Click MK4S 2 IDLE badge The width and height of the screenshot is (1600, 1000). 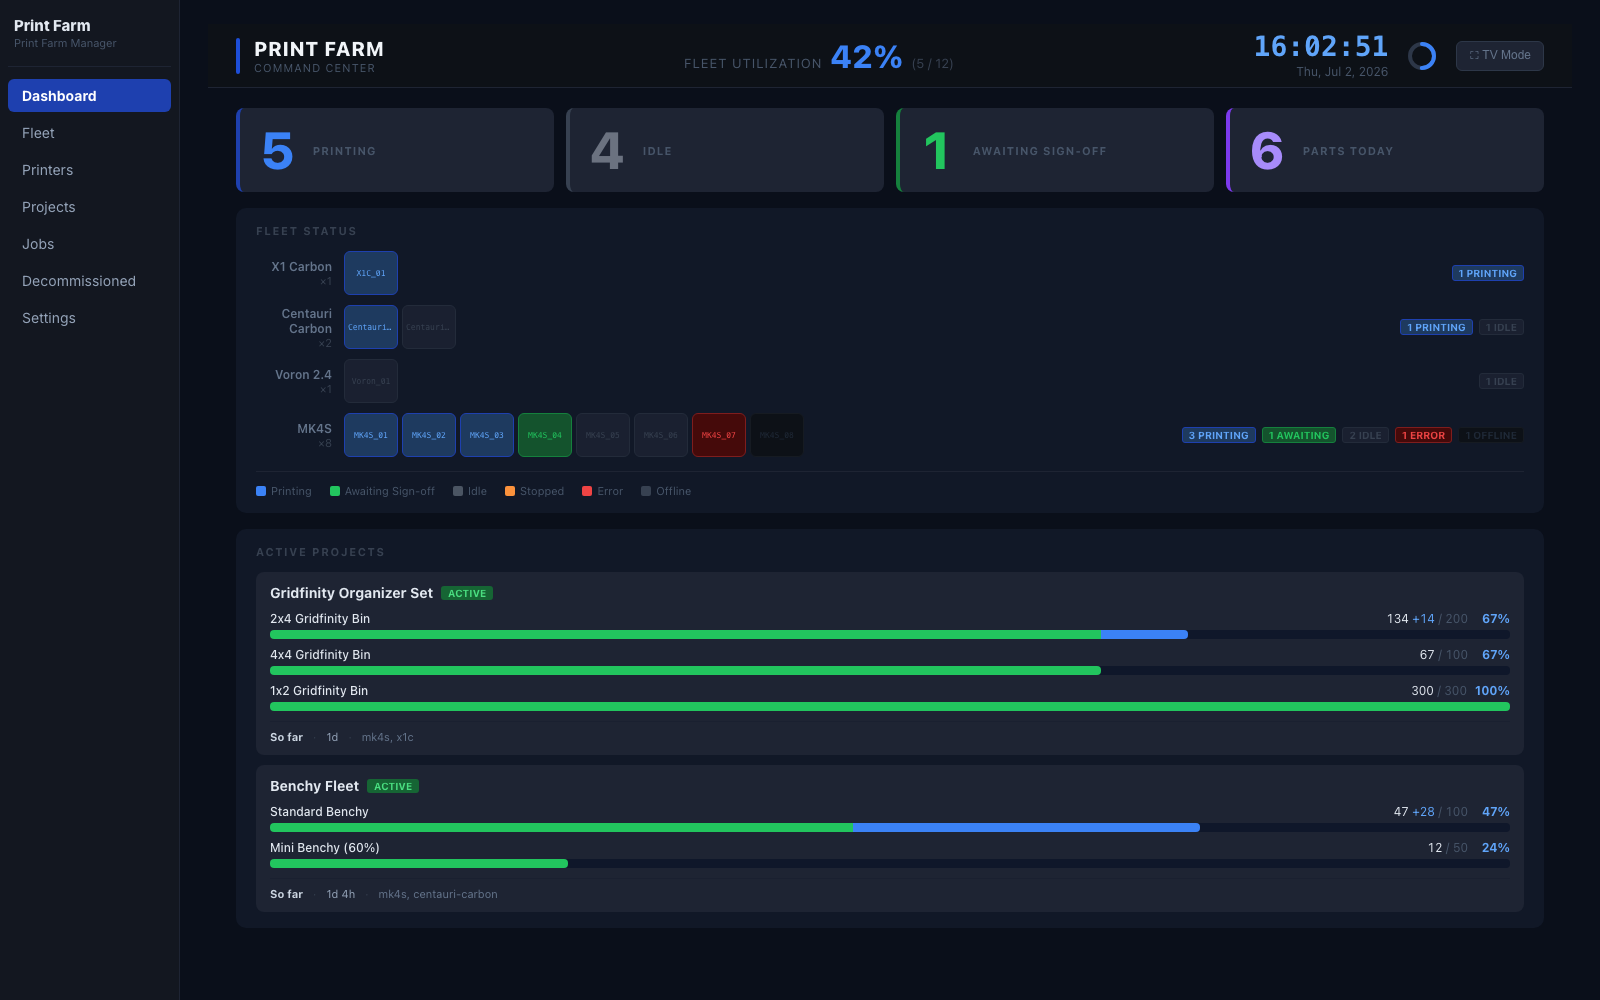(x=1365, y=435)
